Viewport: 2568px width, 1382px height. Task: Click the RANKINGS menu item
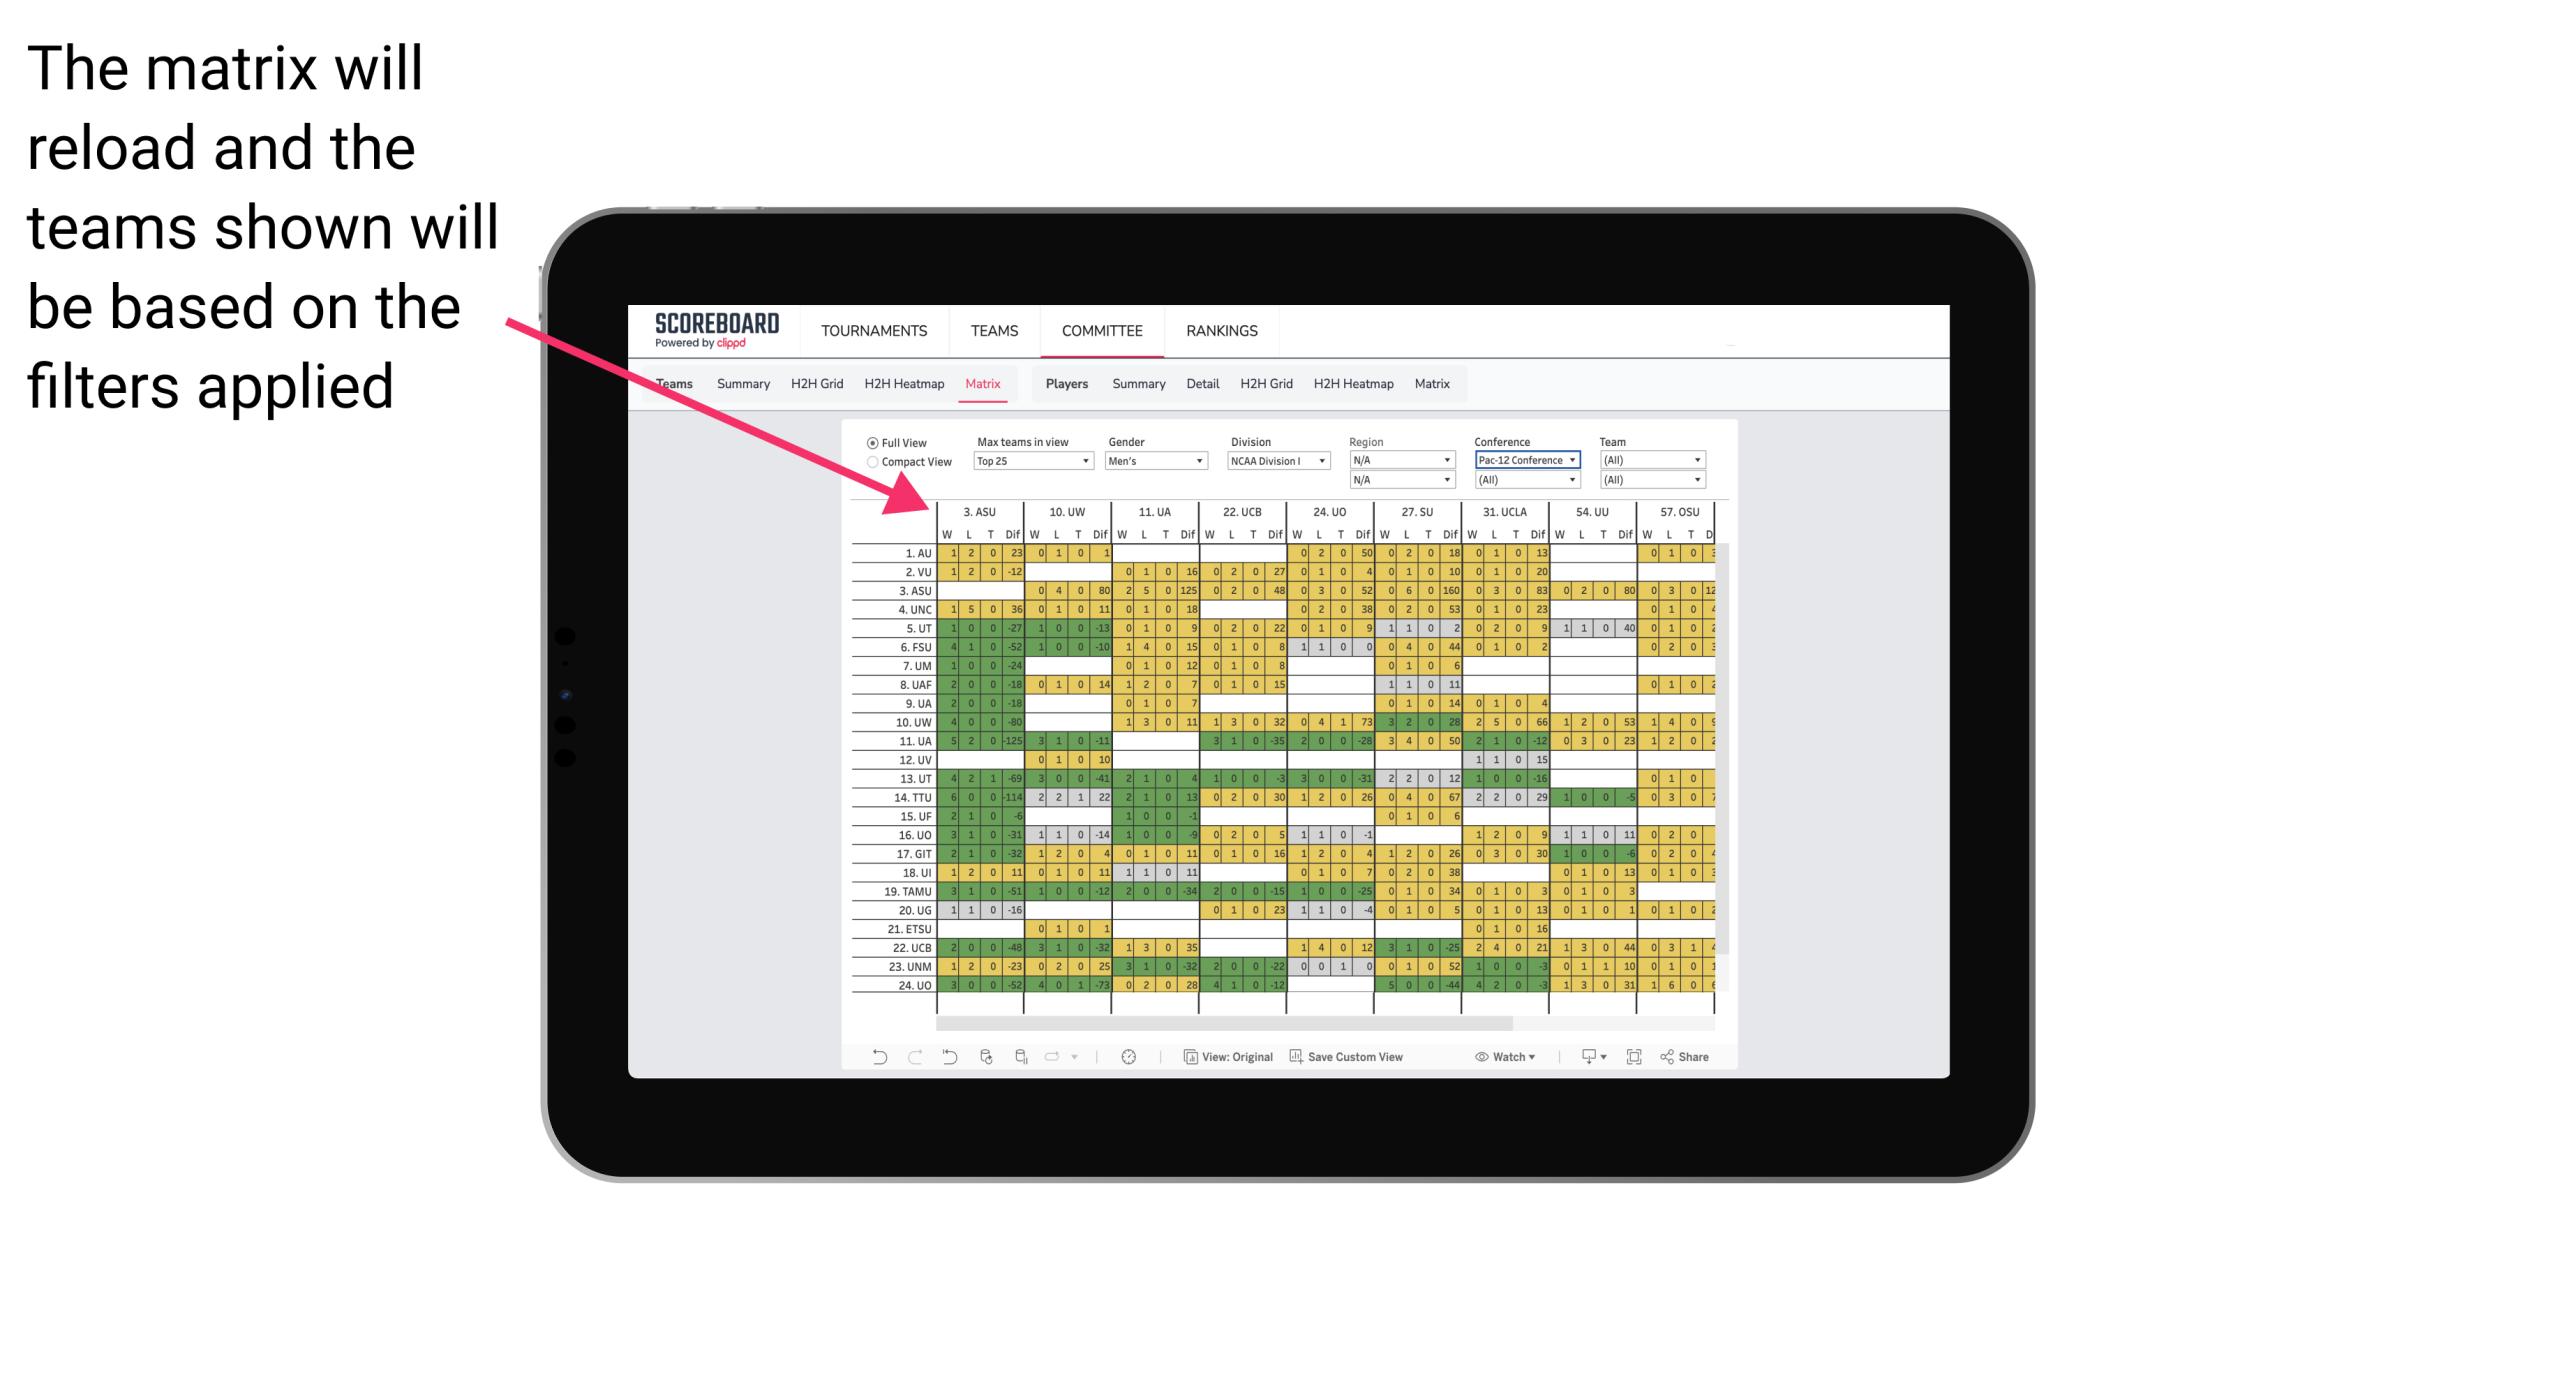[x=1222, y=332]
